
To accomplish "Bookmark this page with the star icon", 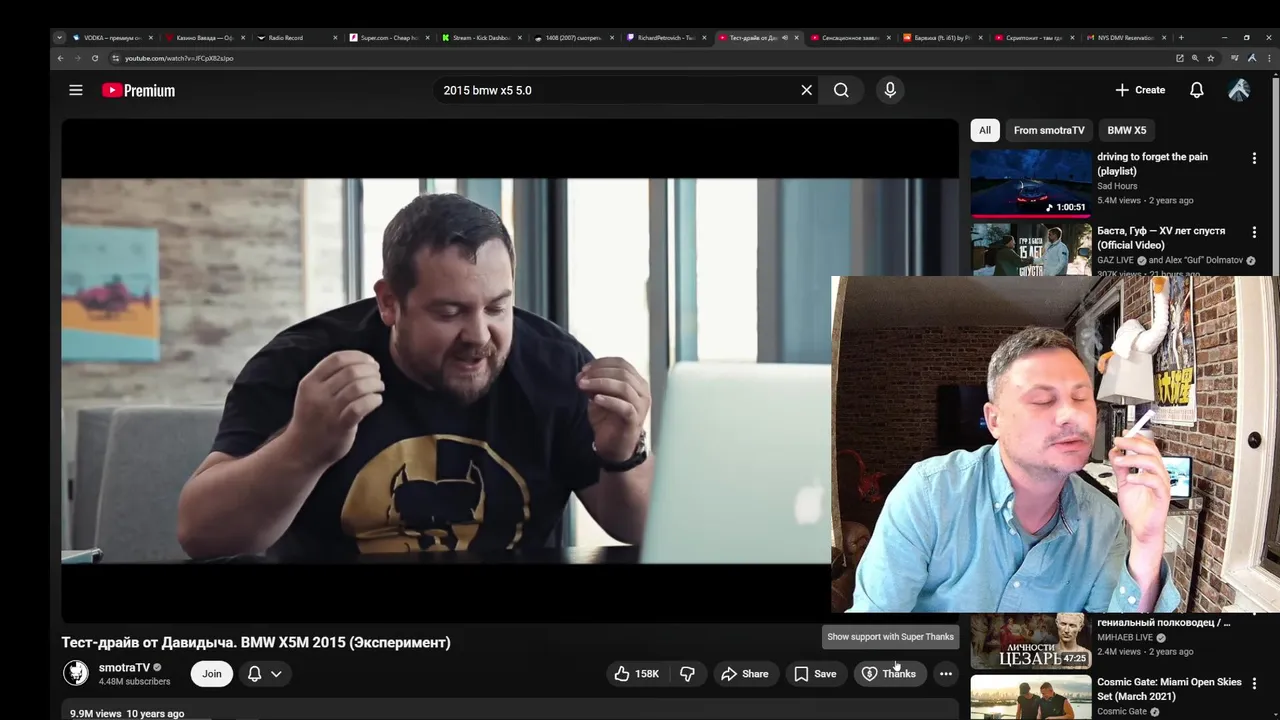I will point(1210,58).
